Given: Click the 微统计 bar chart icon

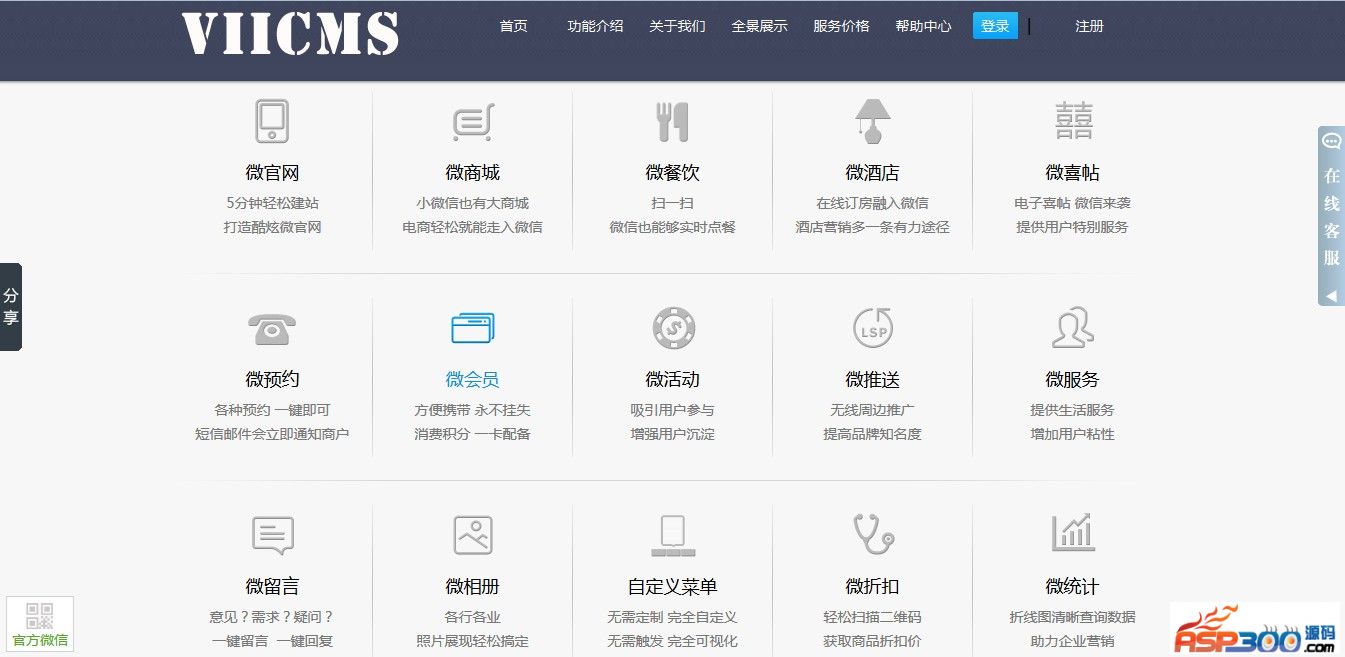Looking at the screenshot, I should [1073, 533].
